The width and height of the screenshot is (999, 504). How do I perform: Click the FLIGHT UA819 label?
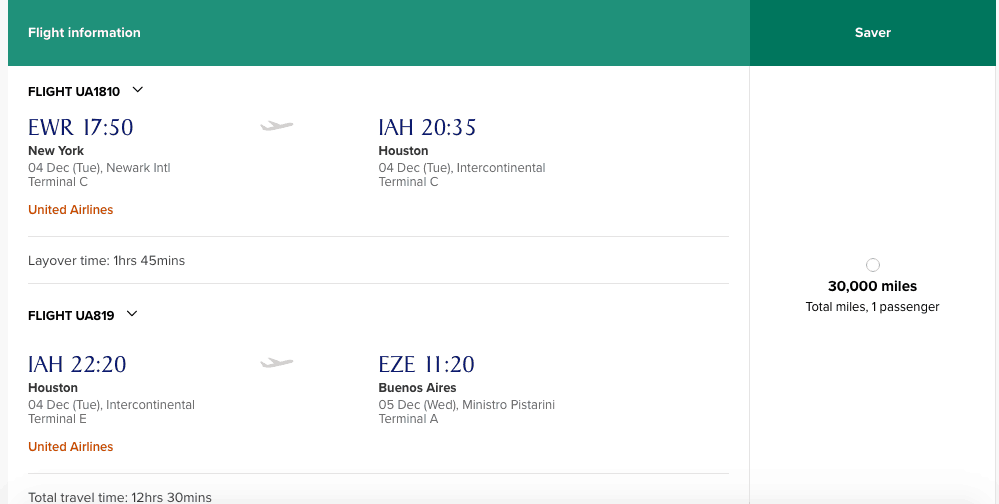[71, 316]
